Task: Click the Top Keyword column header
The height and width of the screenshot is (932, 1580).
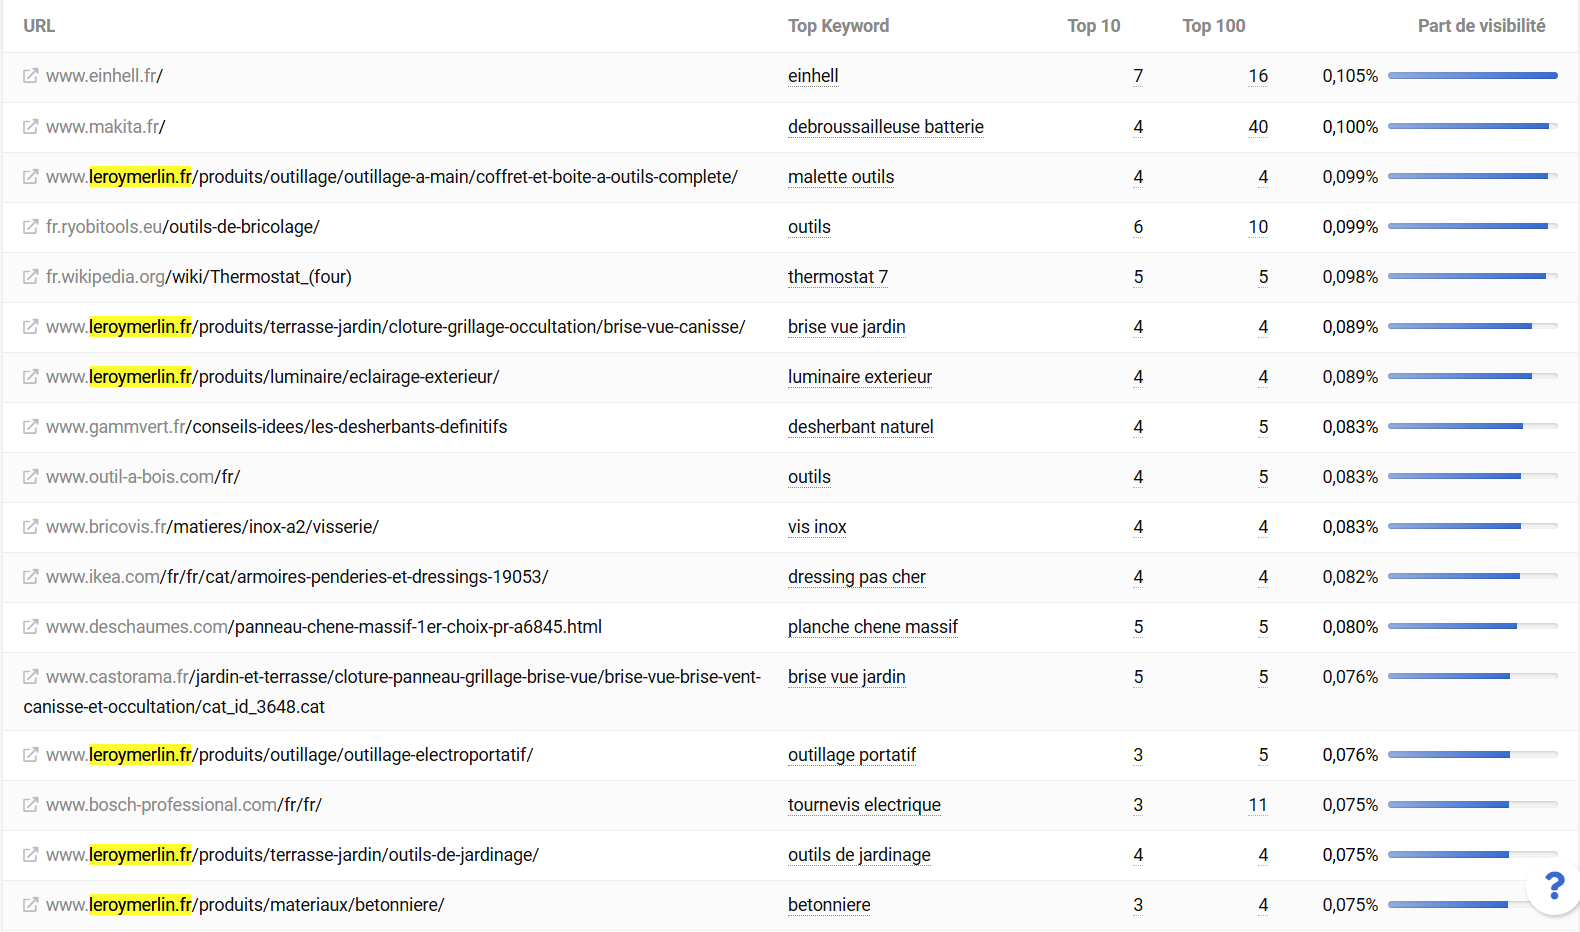Action: [x=838, y=26]
